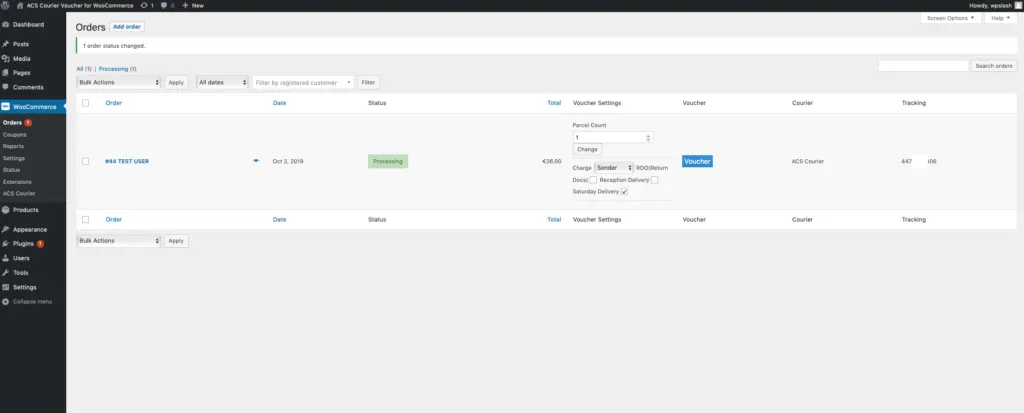Click the Oct 2, 2019 date cell
1024x413 pixels.
[288, 161]
